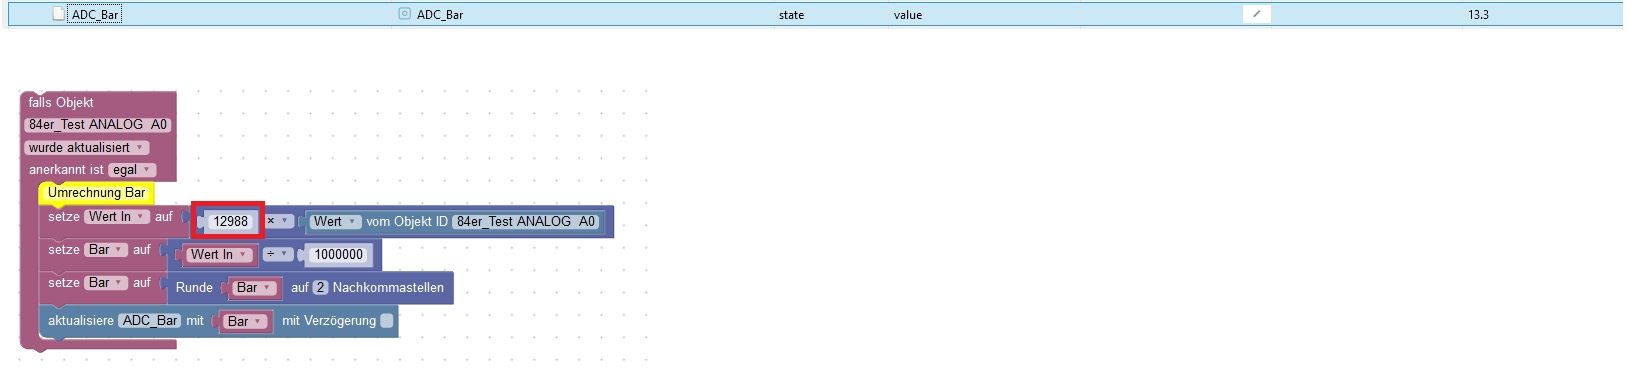
Task: Open the 'Bar' dropdown inside the Runde block
Action: (x=254, y=288)
